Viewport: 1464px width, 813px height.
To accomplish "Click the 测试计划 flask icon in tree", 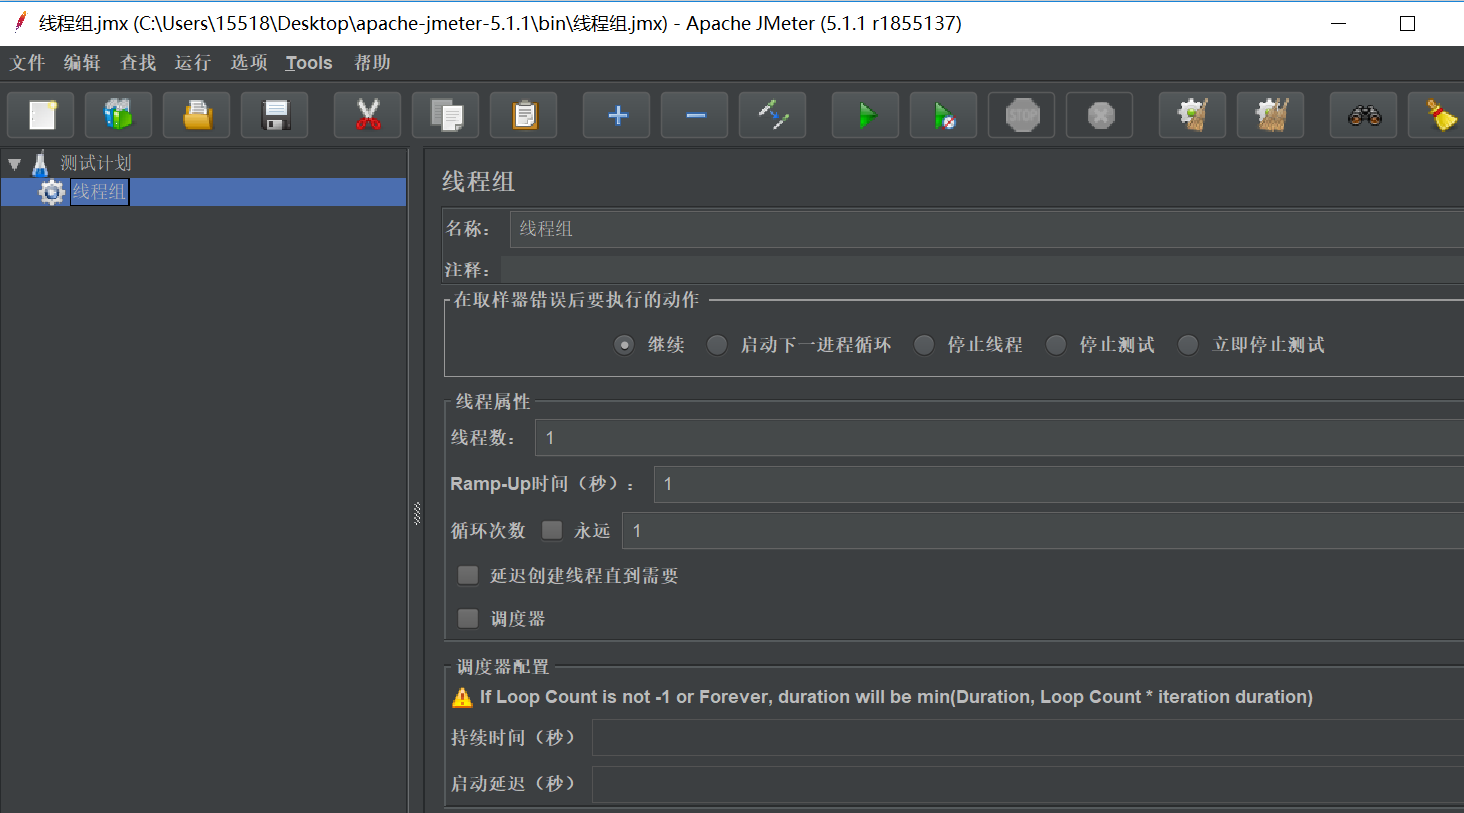I will pyautogui.click(x=40, y=163).
